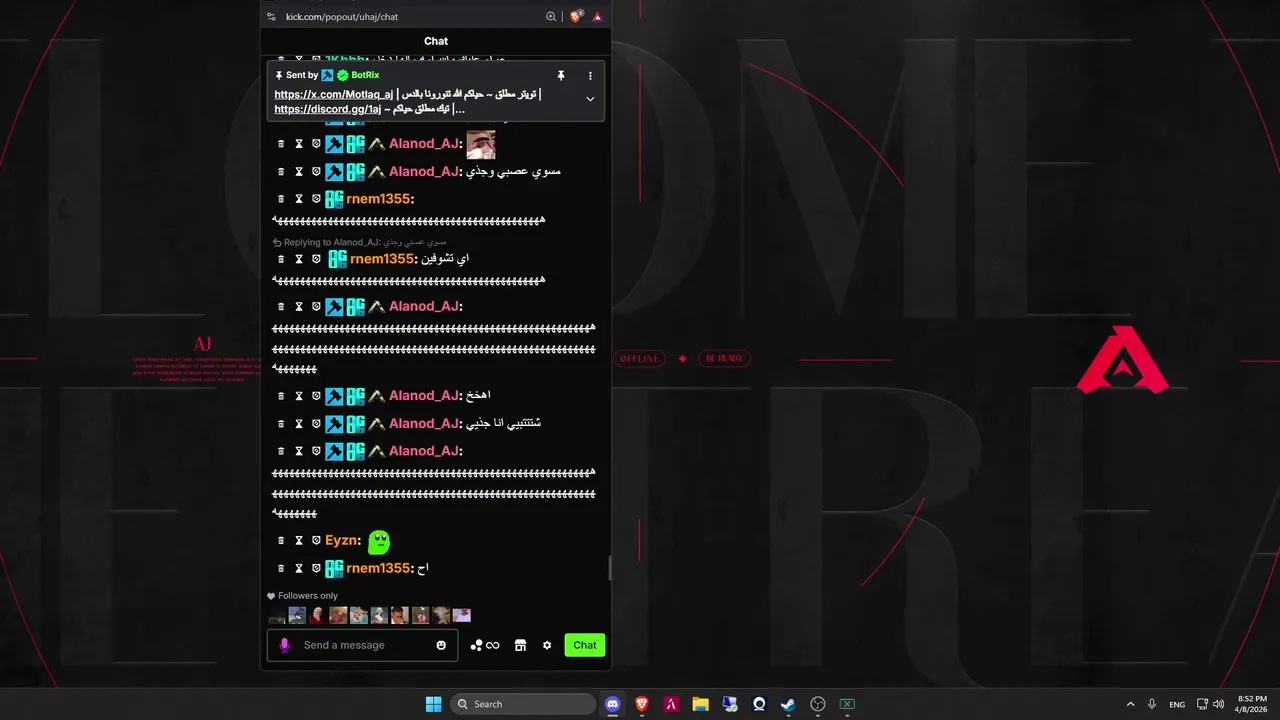Ban rnem1355 via shield on 'اي تشوفين' reply
1280x720 pixels.
point(316,259)
